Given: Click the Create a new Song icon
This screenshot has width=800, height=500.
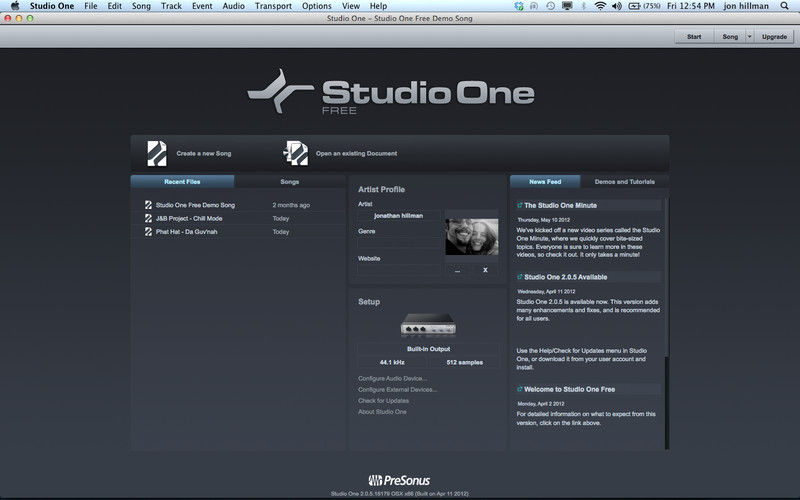Looking at the screenshot, I should pyautogui.click(x=157, y=153).
